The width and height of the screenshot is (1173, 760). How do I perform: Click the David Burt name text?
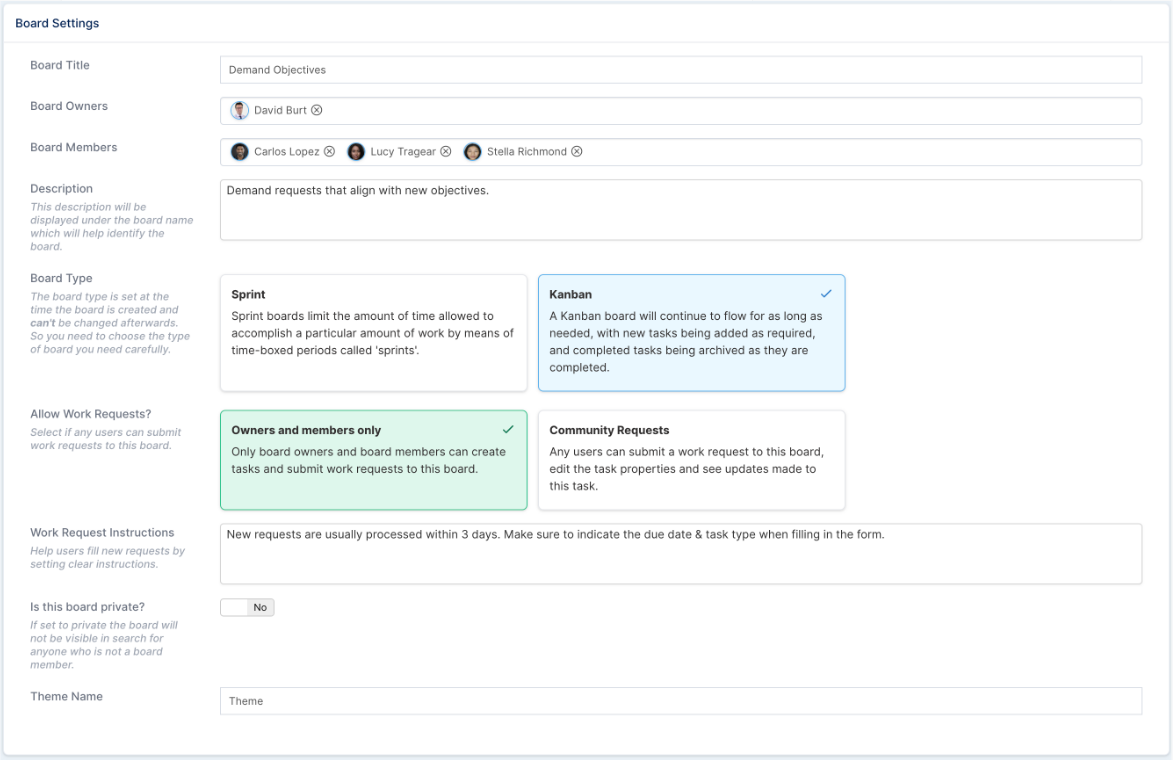280,110
